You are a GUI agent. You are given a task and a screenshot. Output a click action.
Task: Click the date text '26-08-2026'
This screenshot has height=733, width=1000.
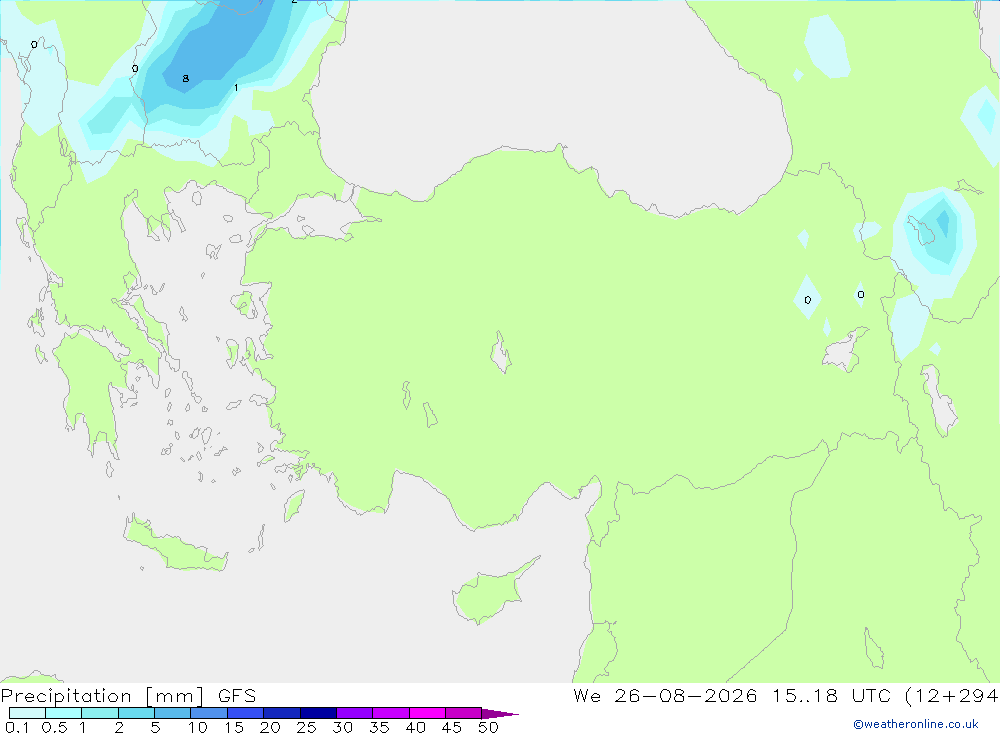(686, 696)
